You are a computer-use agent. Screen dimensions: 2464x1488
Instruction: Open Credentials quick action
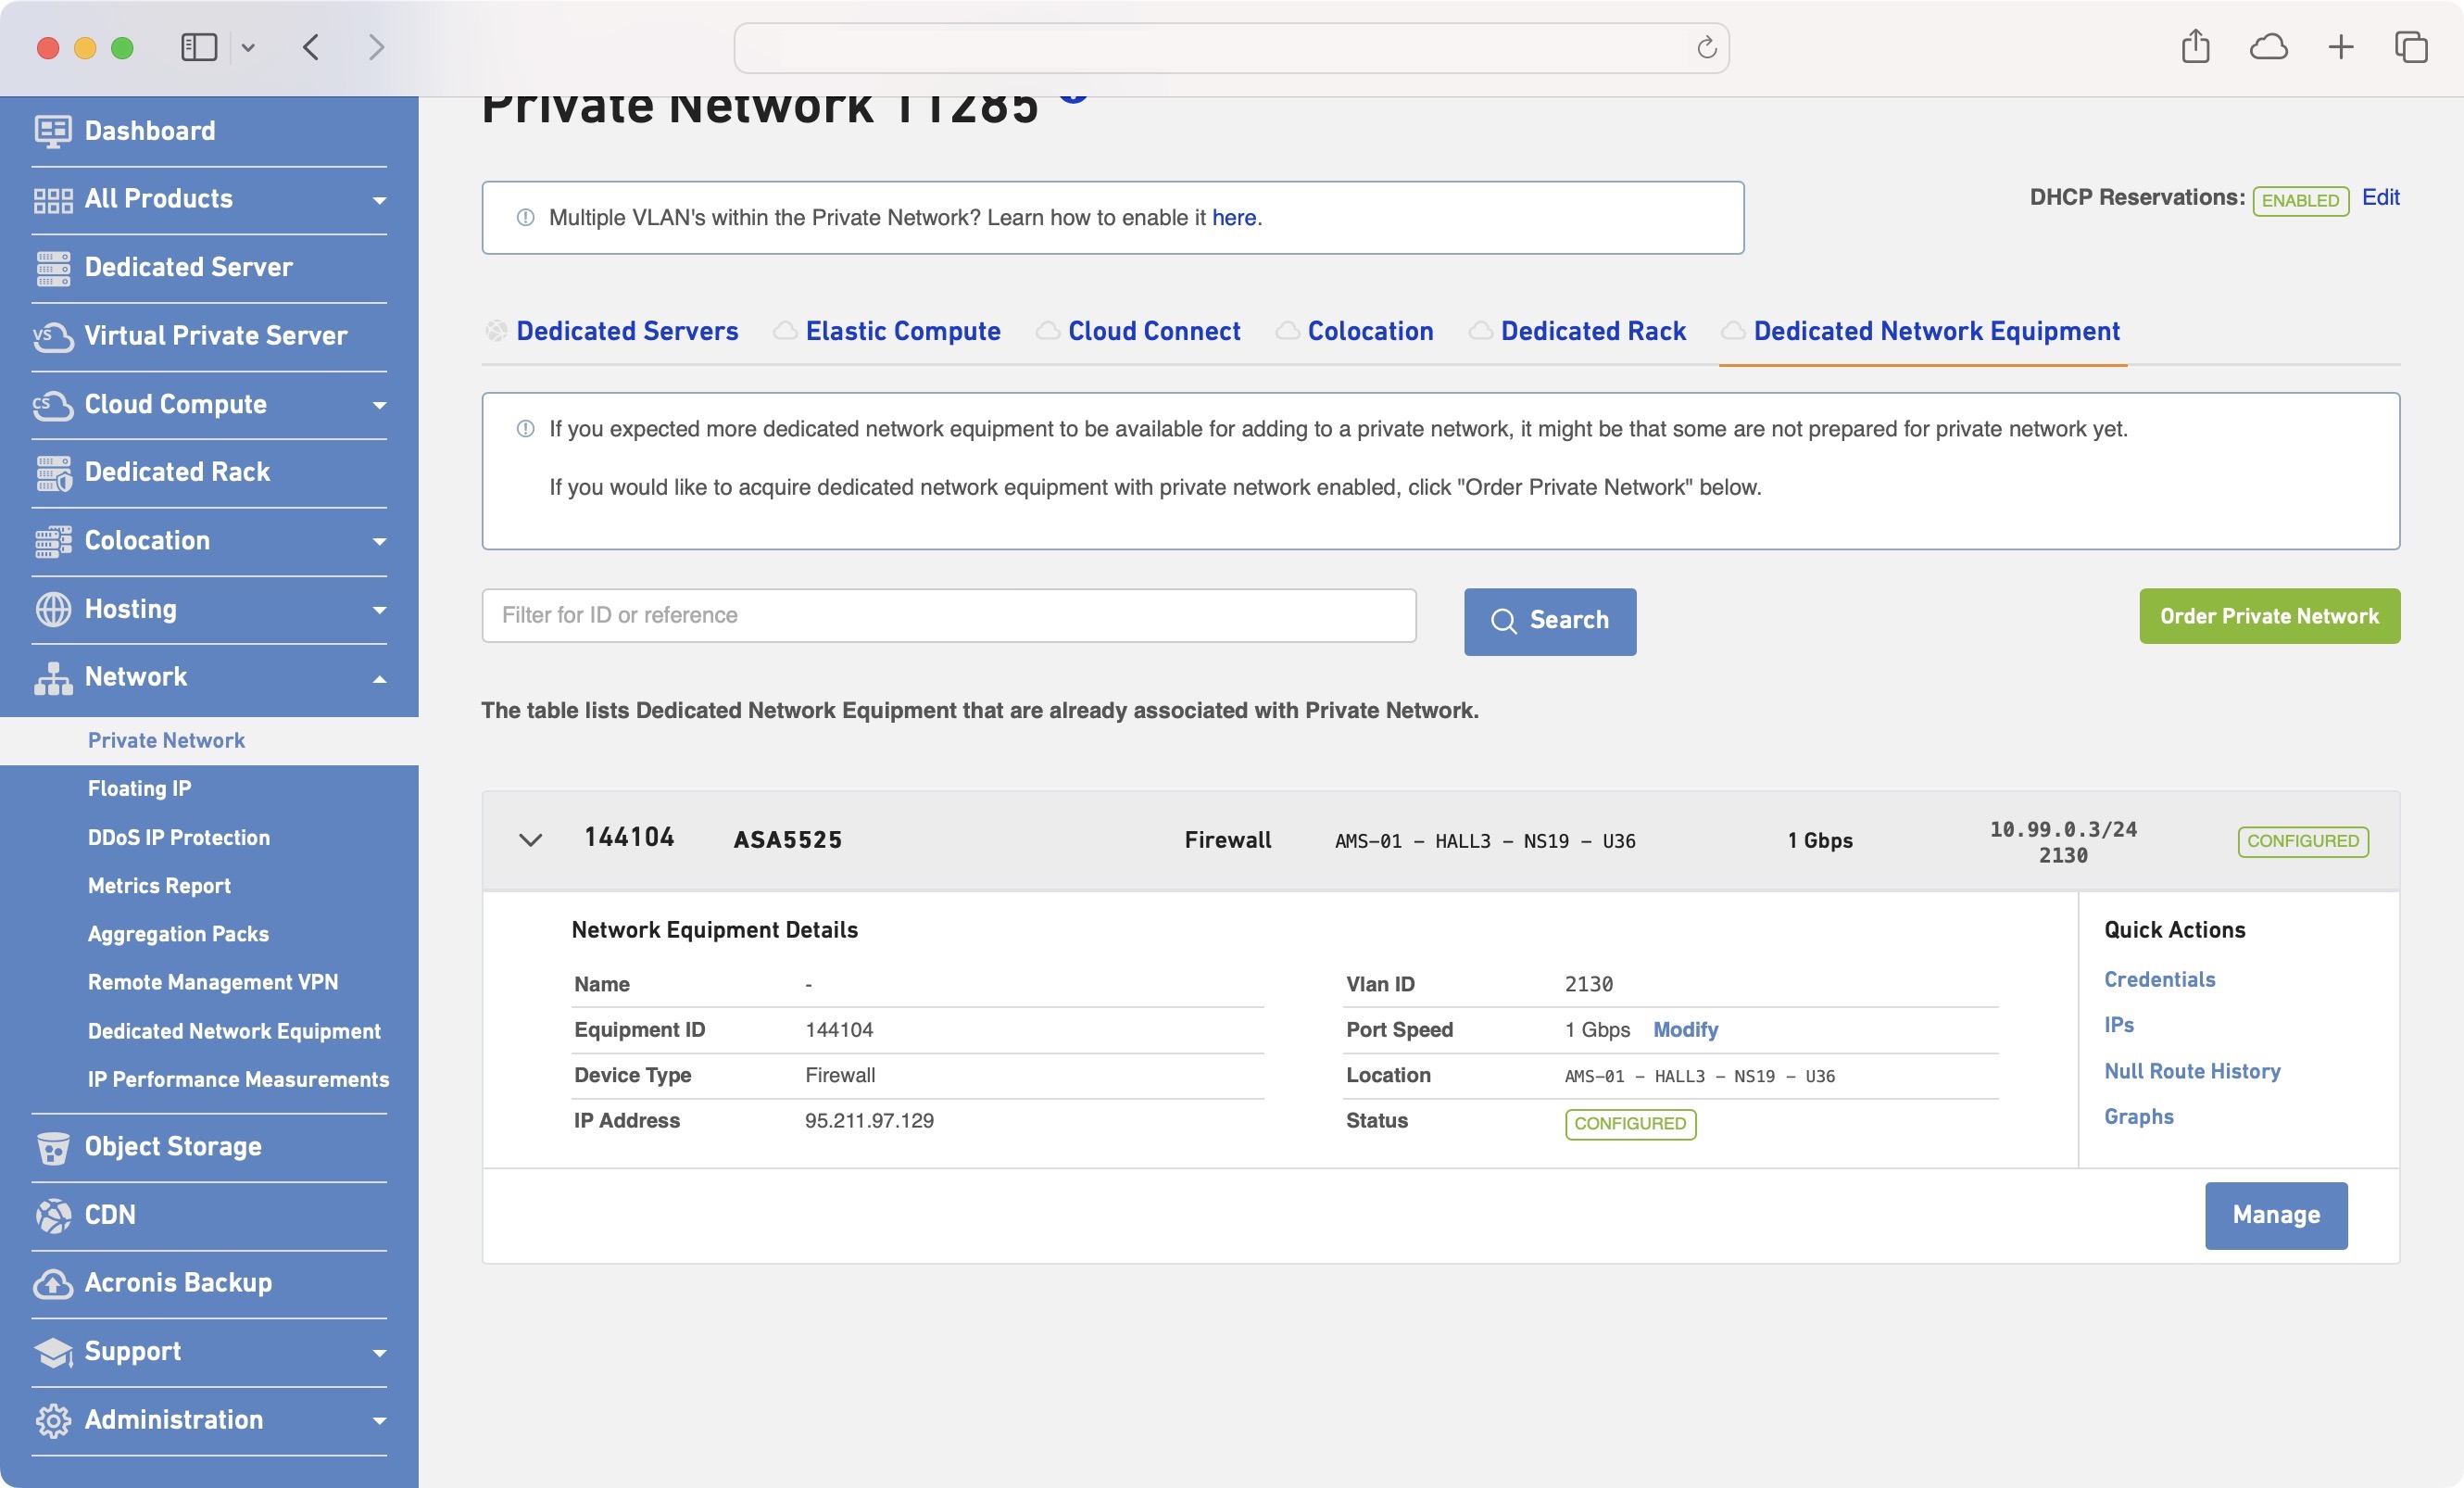pos(2159,979)
